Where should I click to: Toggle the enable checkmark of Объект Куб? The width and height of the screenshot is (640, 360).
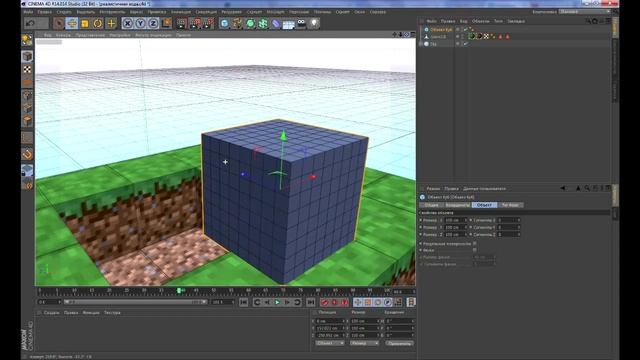tap(465, 29)
